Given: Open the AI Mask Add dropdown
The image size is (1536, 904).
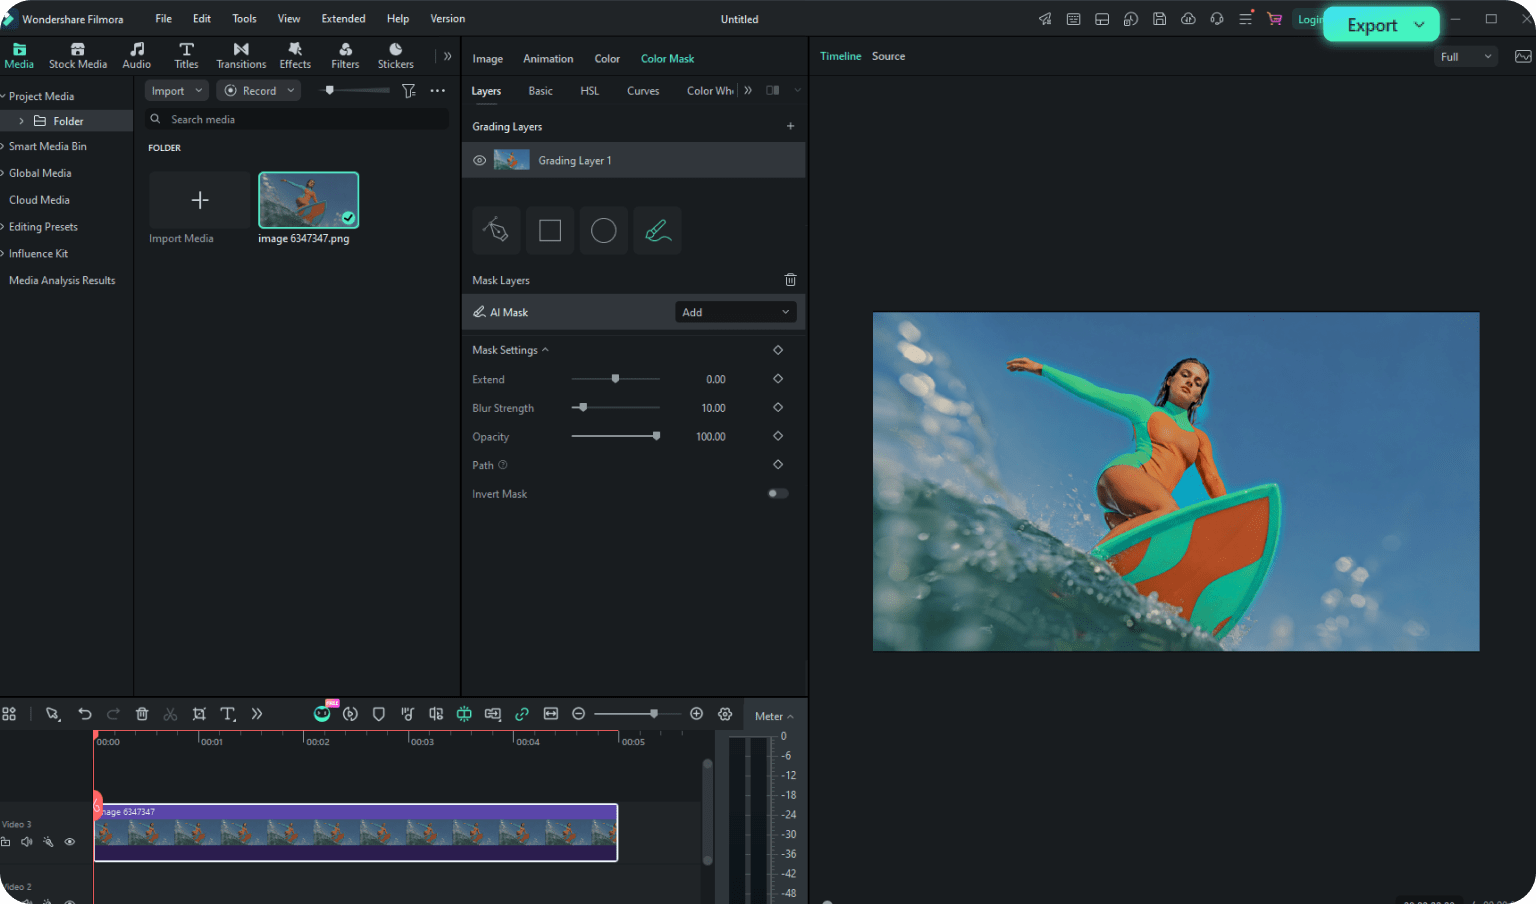Looking at the screenshot, I should (736, 312).
